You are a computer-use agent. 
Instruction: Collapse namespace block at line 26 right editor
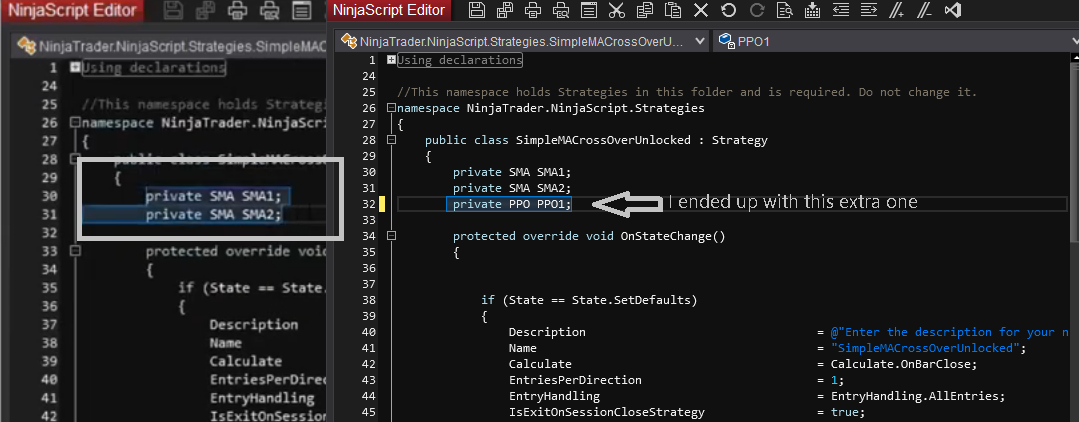391,108
